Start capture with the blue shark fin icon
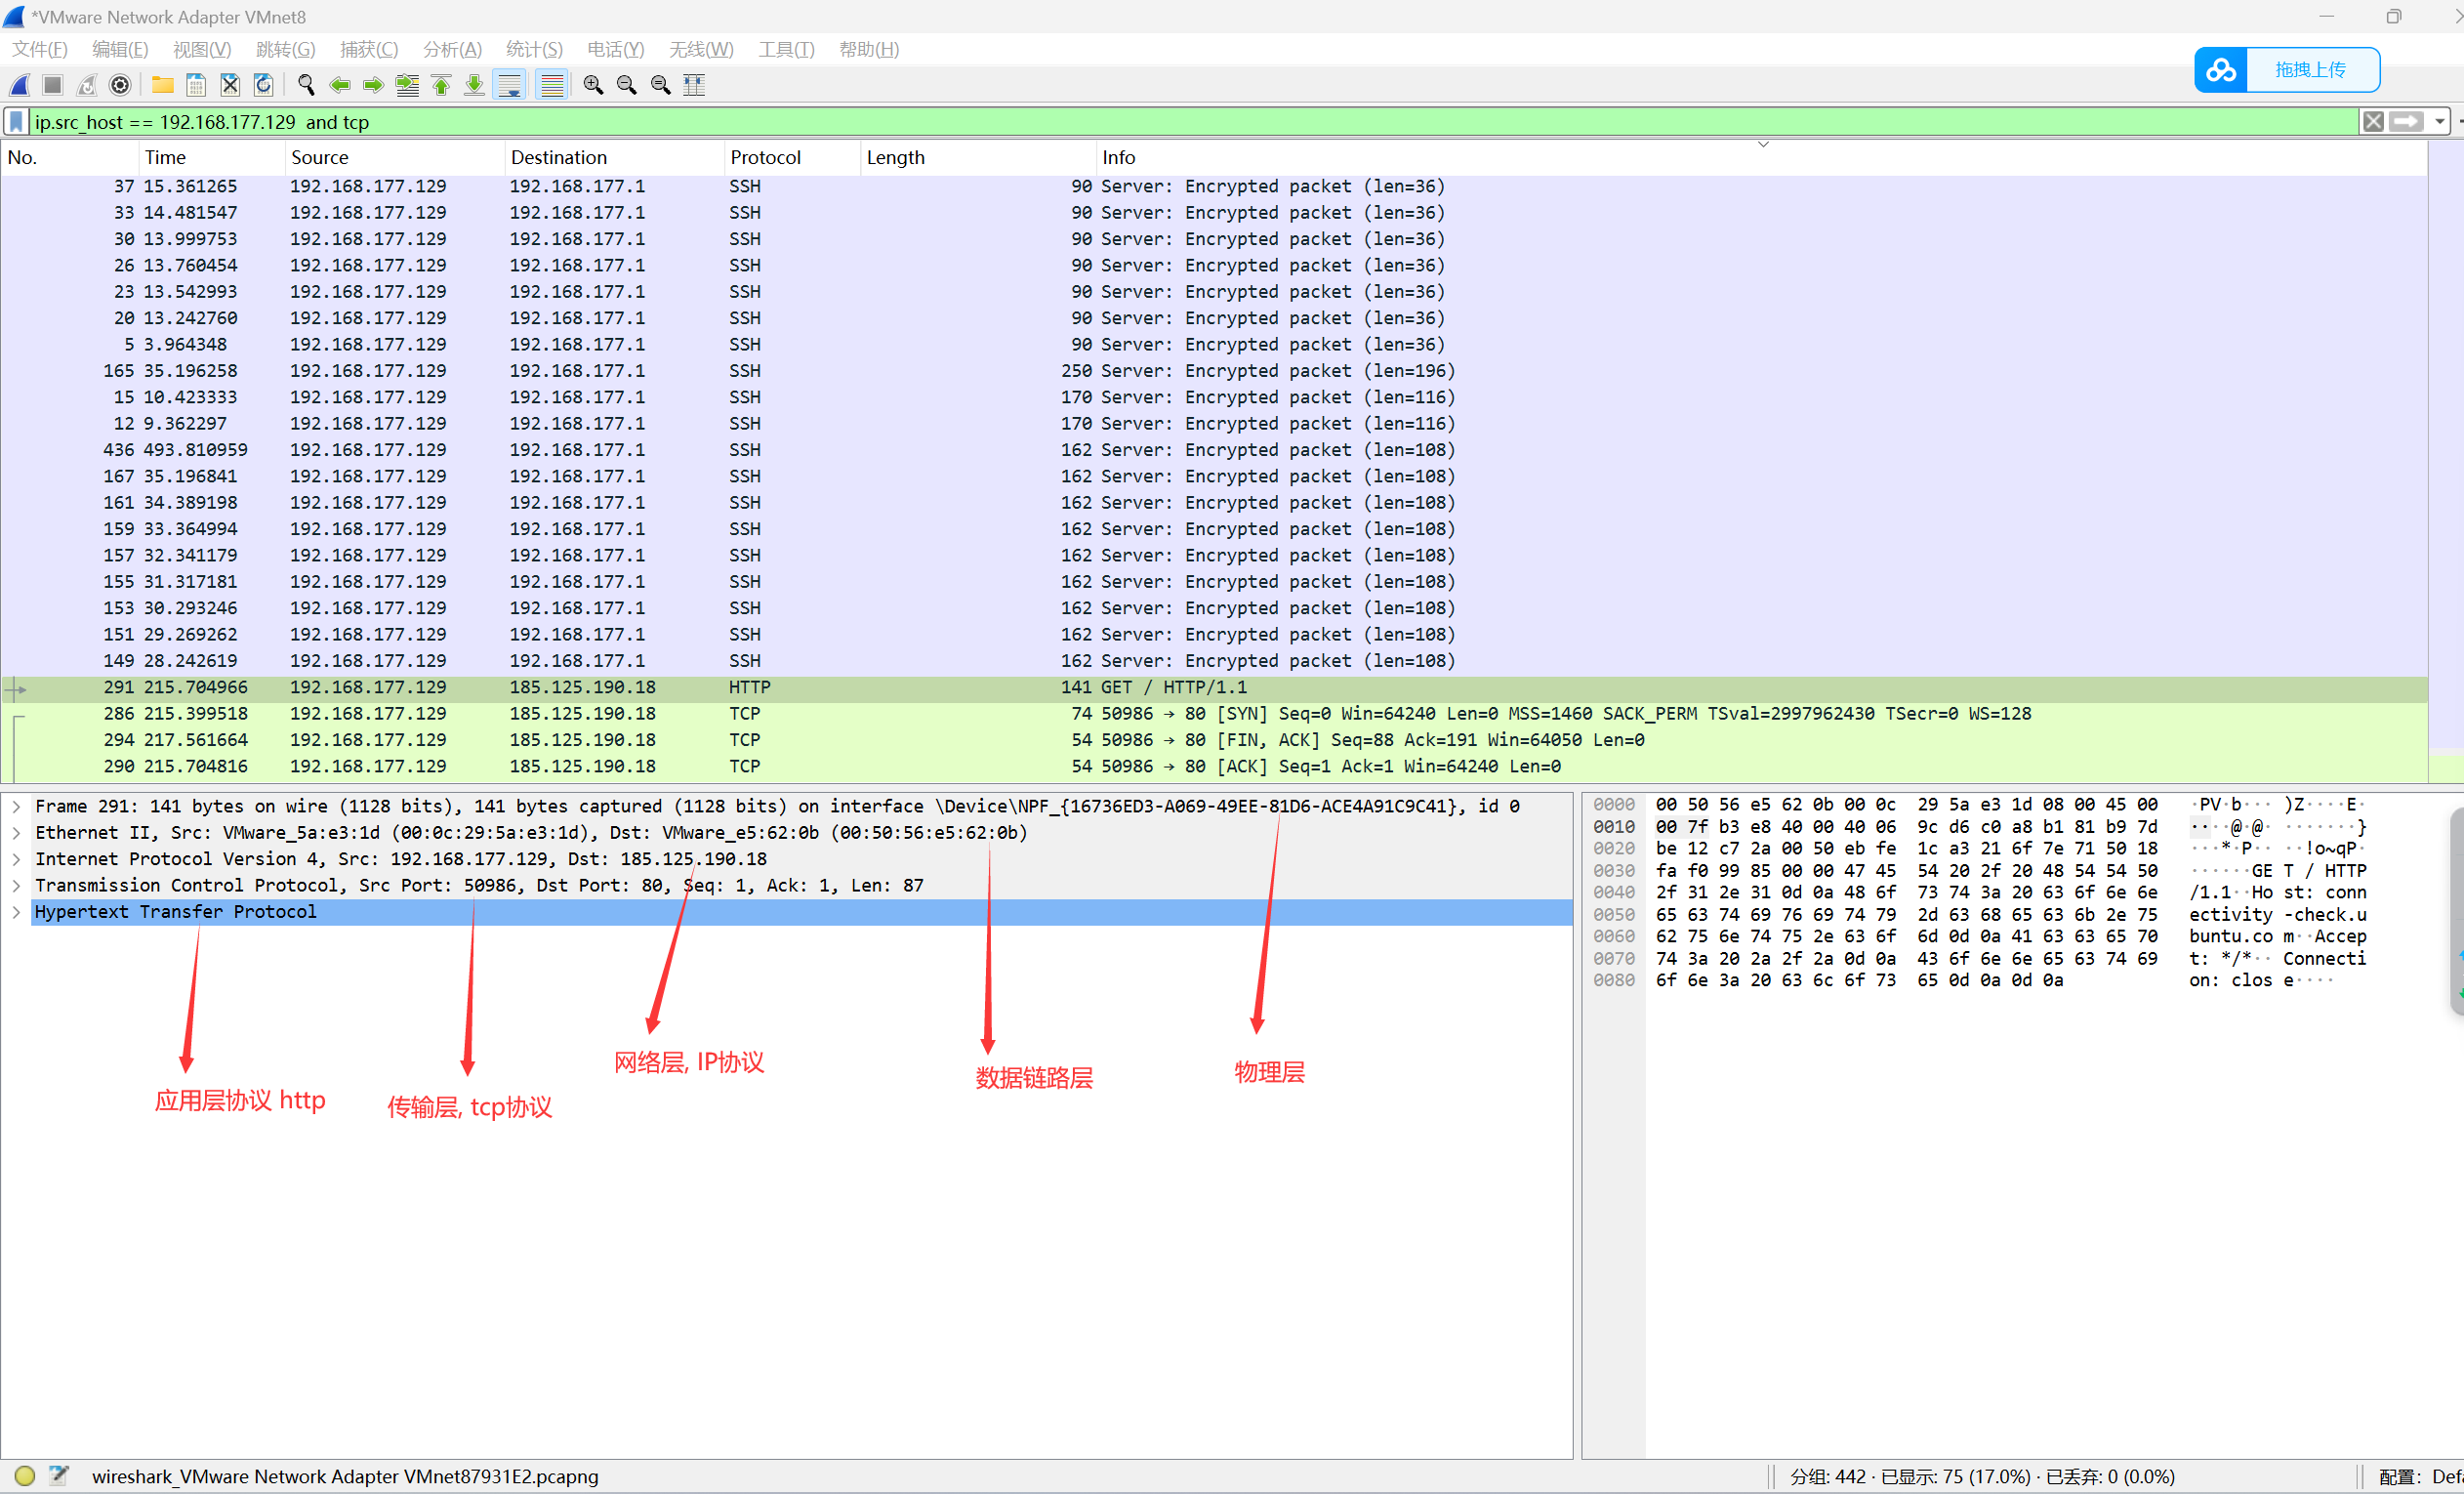Screen dimensions: 2464x1494 click(x=20, y=85)
